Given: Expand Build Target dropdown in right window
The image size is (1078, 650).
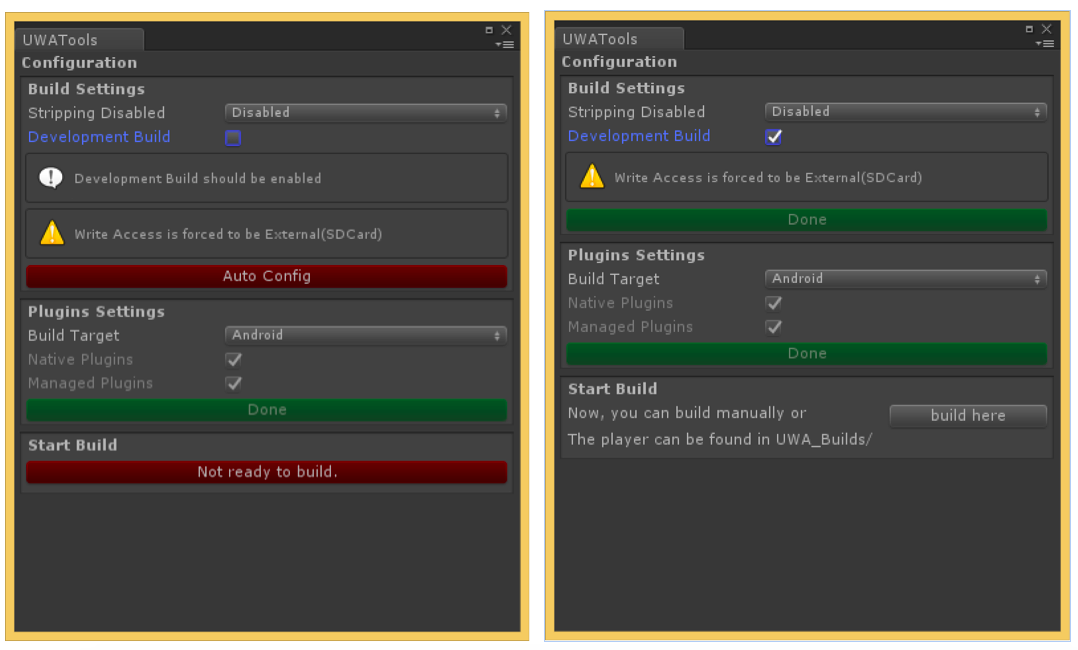Looking at the screenshot, I should click(905, 279).
